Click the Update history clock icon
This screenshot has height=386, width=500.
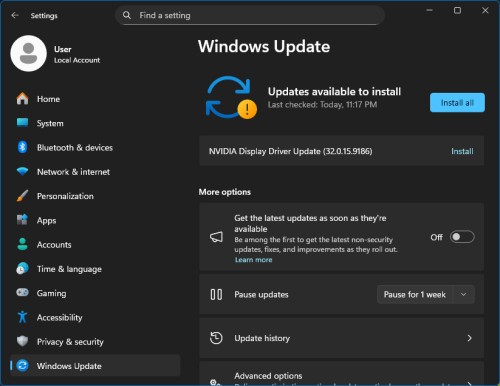[x=216, y=338]
